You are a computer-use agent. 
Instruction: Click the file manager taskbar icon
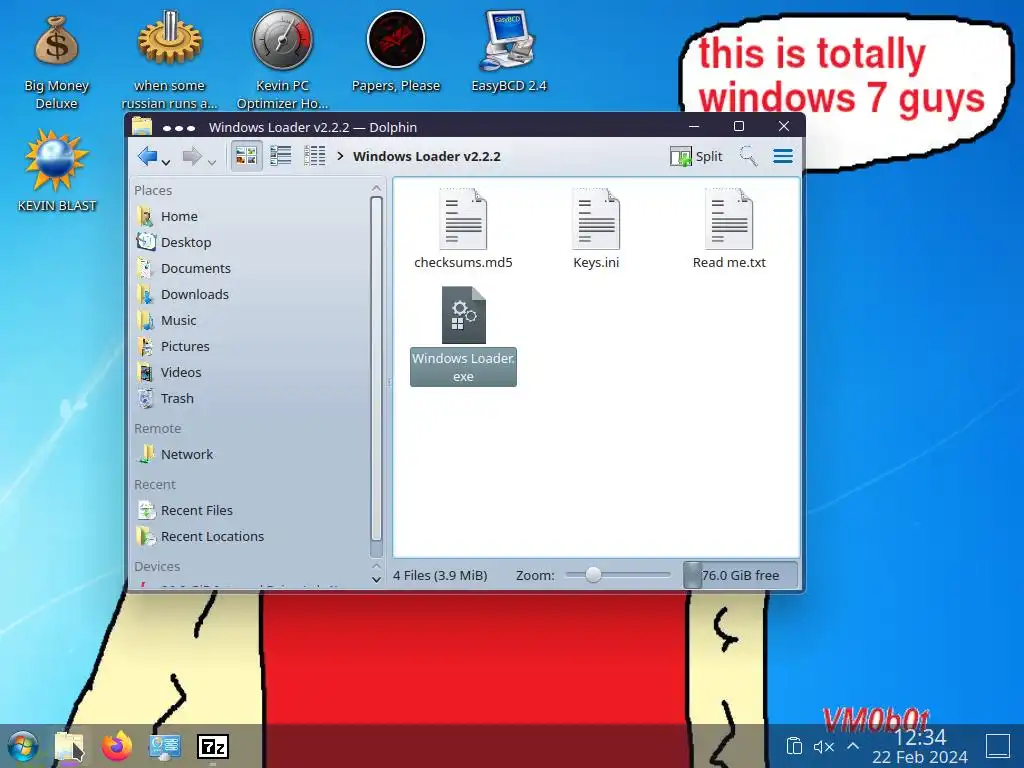tap(69, 746)
